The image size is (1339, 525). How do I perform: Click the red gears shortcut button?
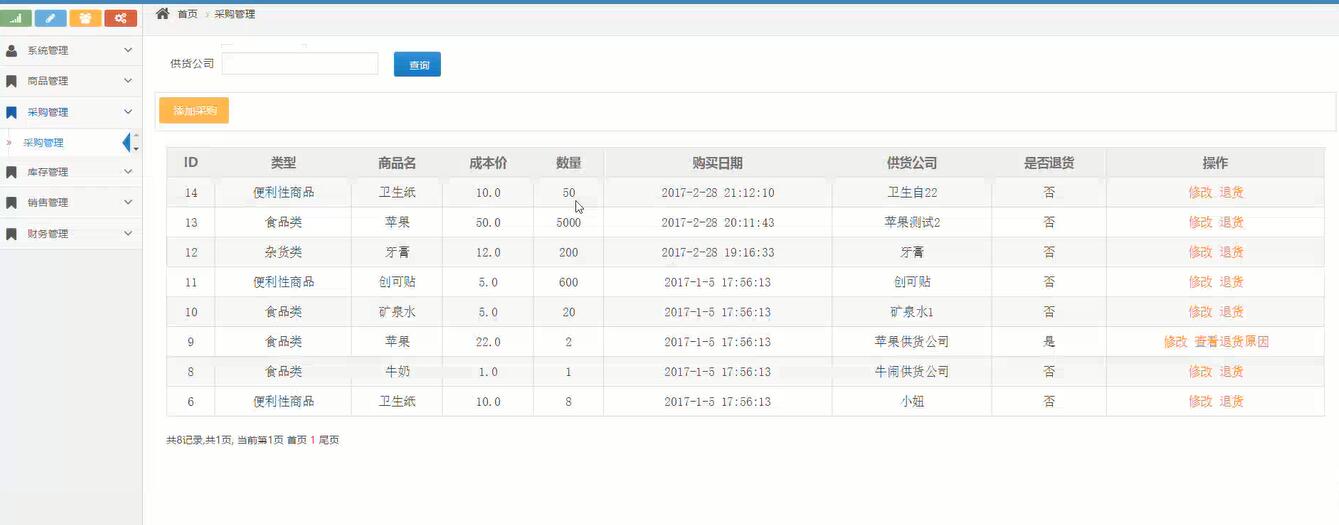[x=120, y=18]
